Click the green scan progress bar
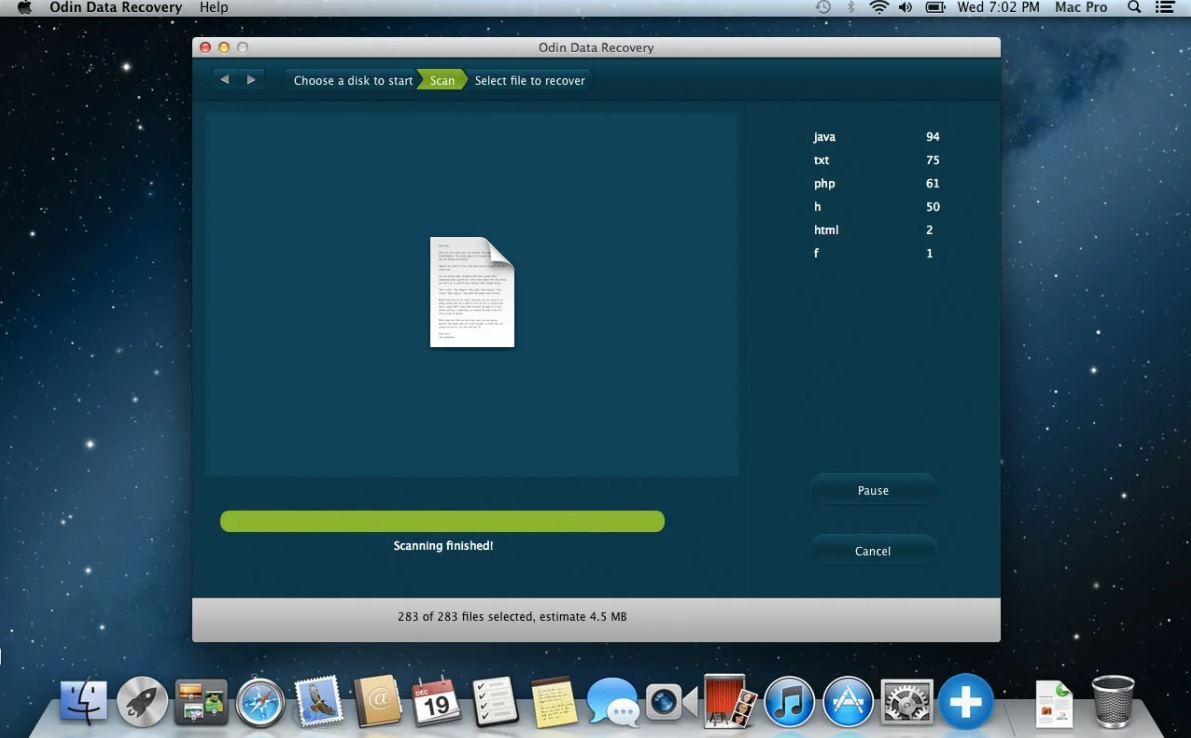The height and width of the screenshot is (738, 1191). click(x=442, y=521)
